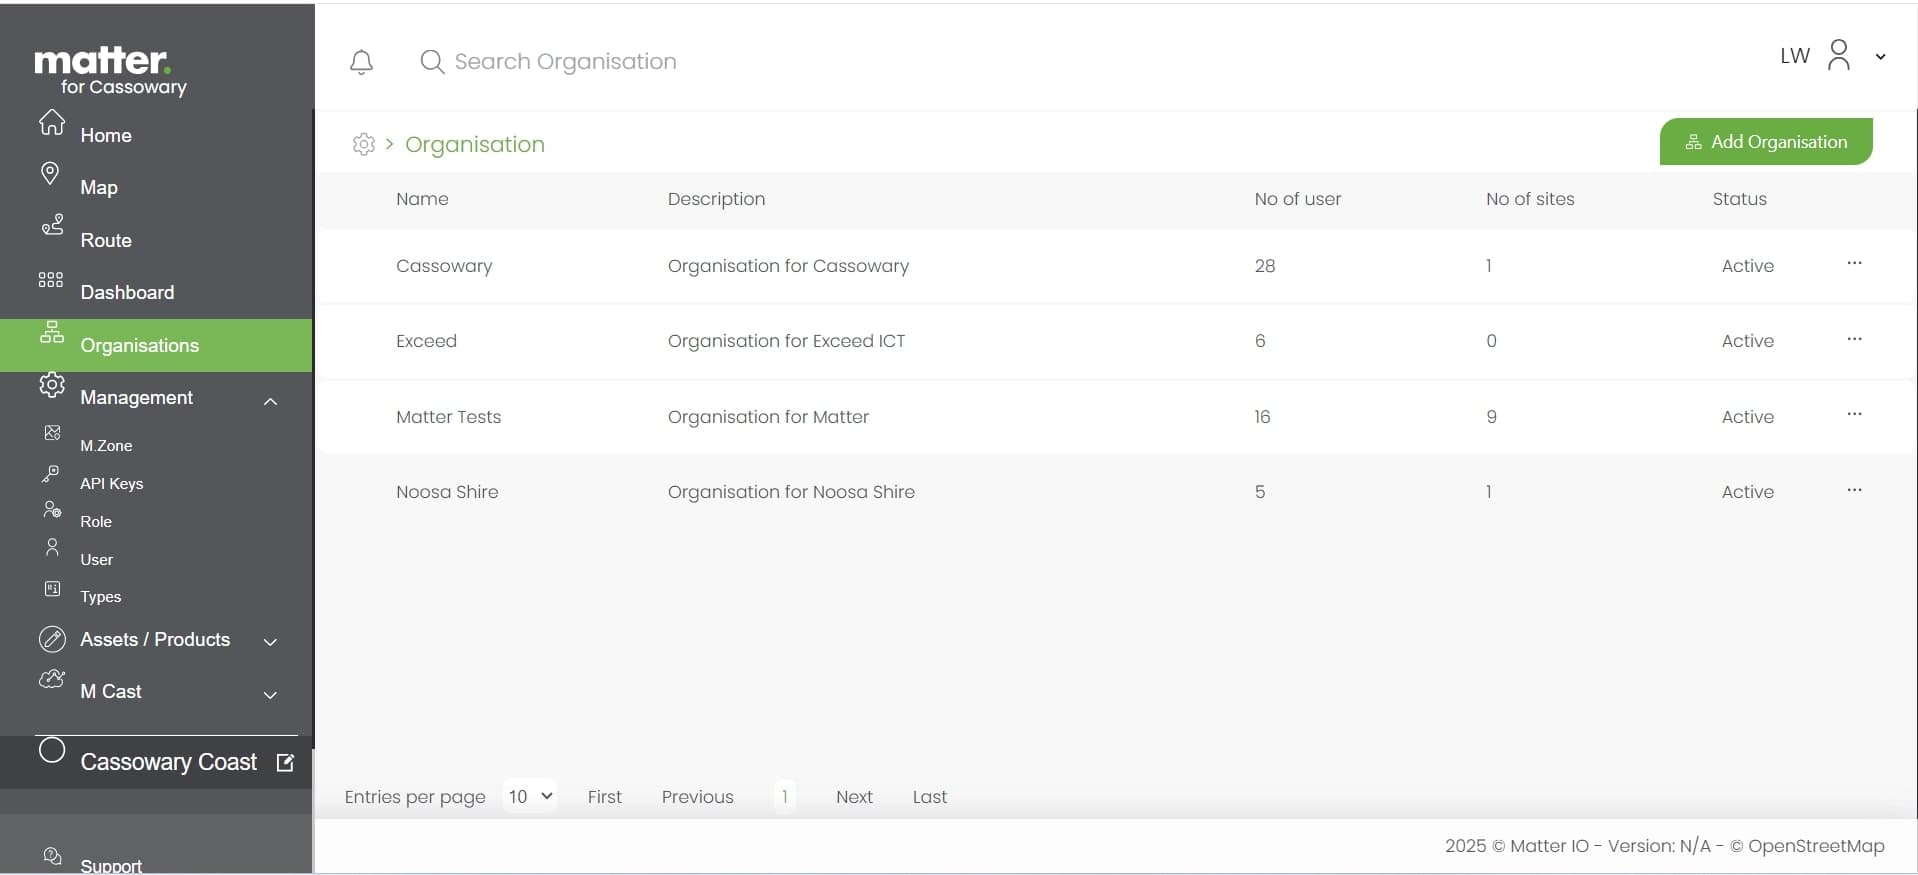Image resolution: width=1918 pixels, height=875 pixels.
Task: Open actions menu for Matter Tests row
Action: [1854, 415]
